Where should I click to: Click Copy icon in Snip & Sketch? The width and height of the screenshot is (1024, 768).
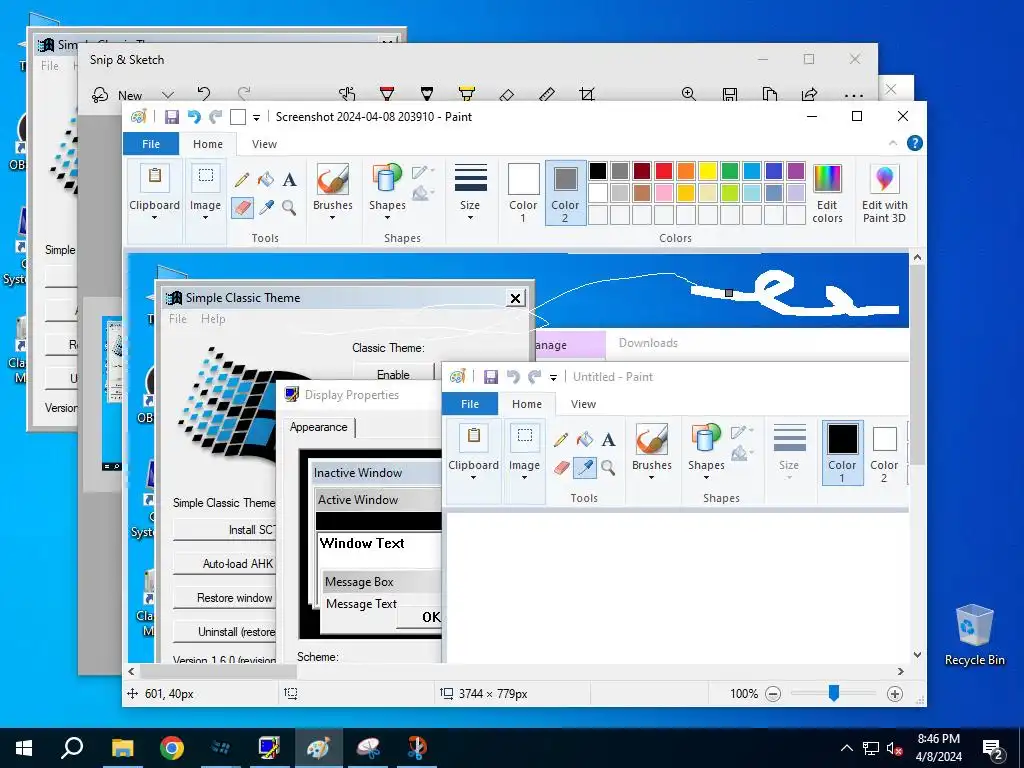pos(770,95)
